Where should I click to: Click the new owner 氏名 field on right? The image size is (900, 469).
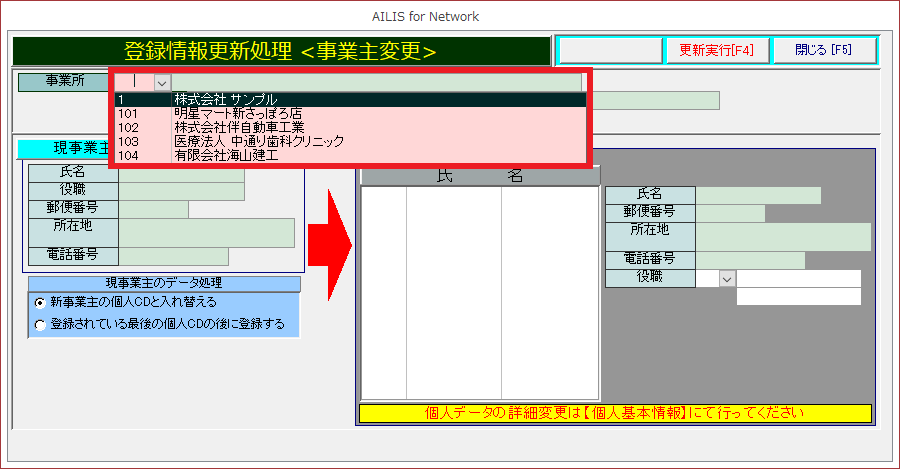click(758, 196)
